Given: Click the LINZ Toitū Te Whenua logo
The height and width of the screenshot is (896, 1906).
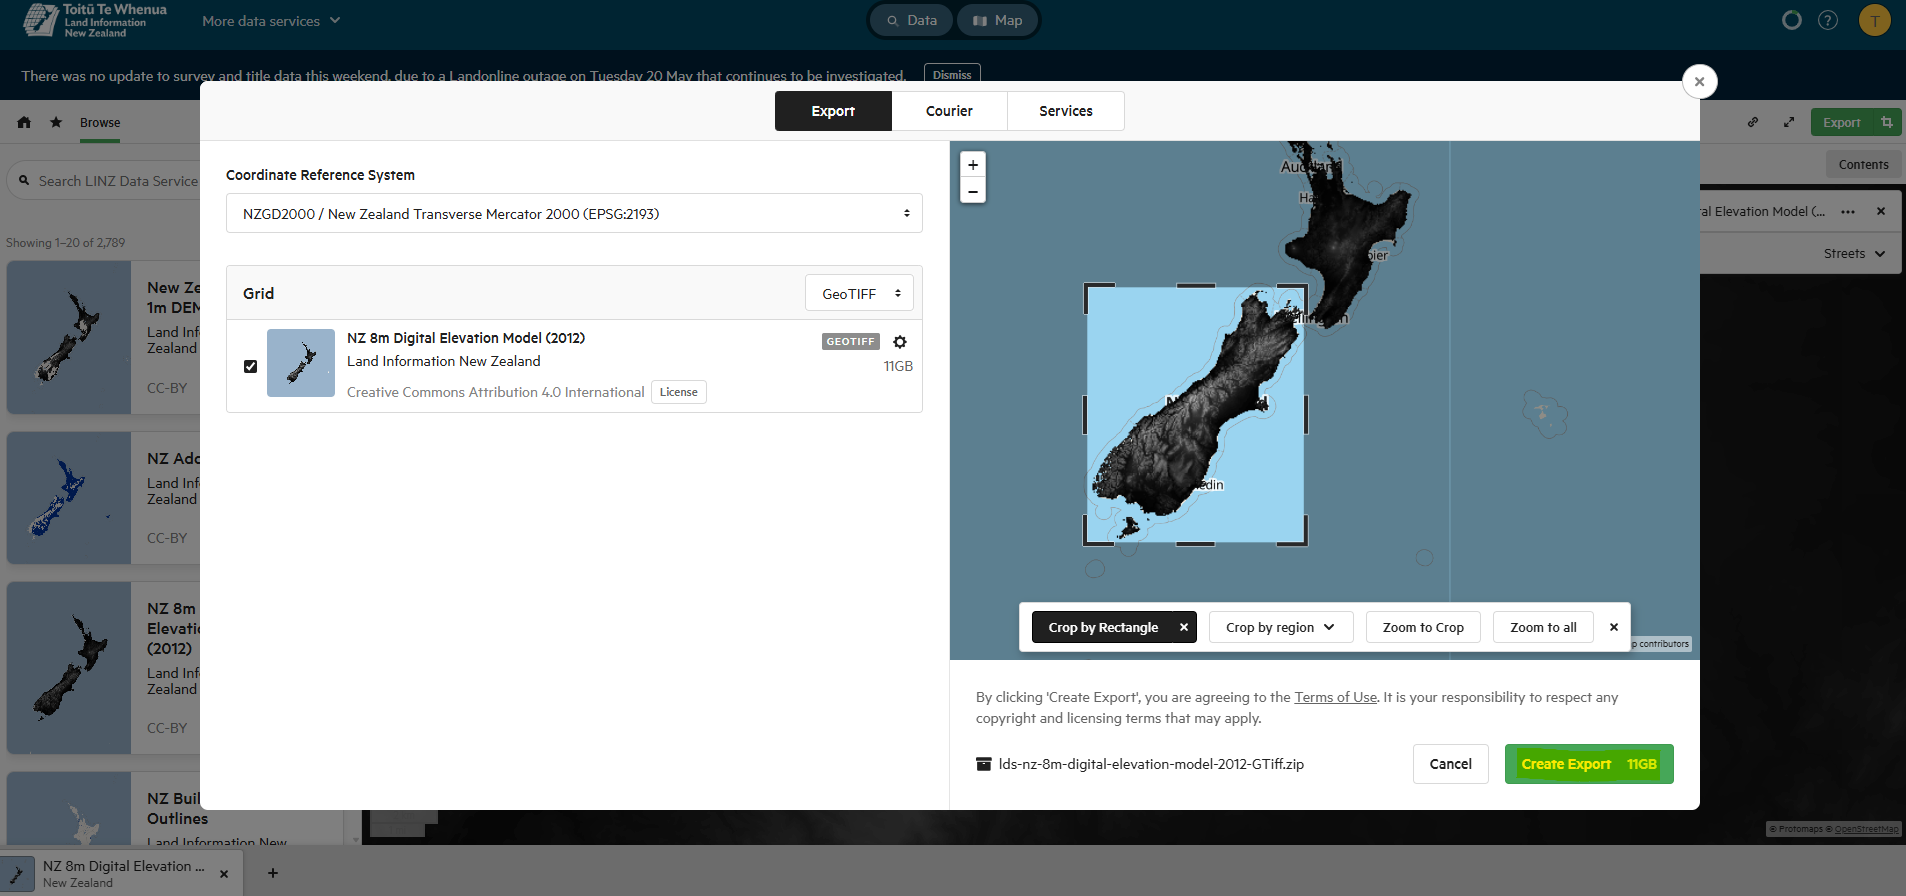Looking at the screenshot, I should point(95,20).
